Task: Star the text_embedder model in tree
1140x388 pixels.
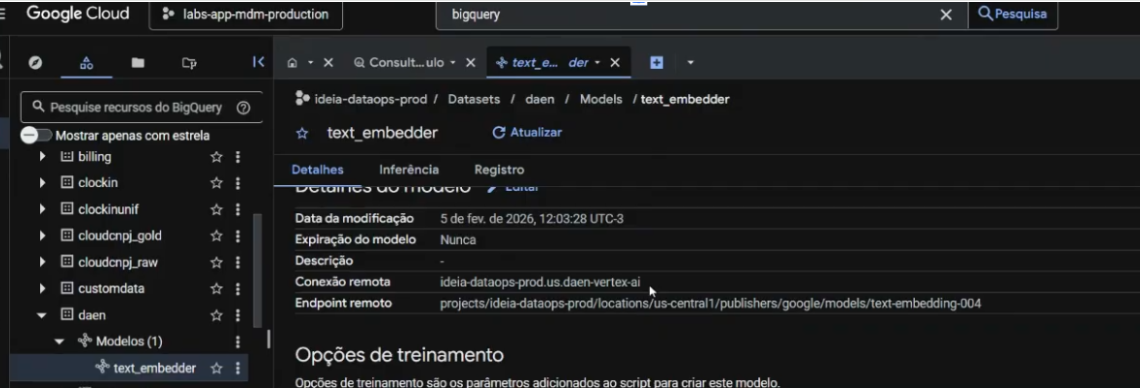Action: [216, 368]
